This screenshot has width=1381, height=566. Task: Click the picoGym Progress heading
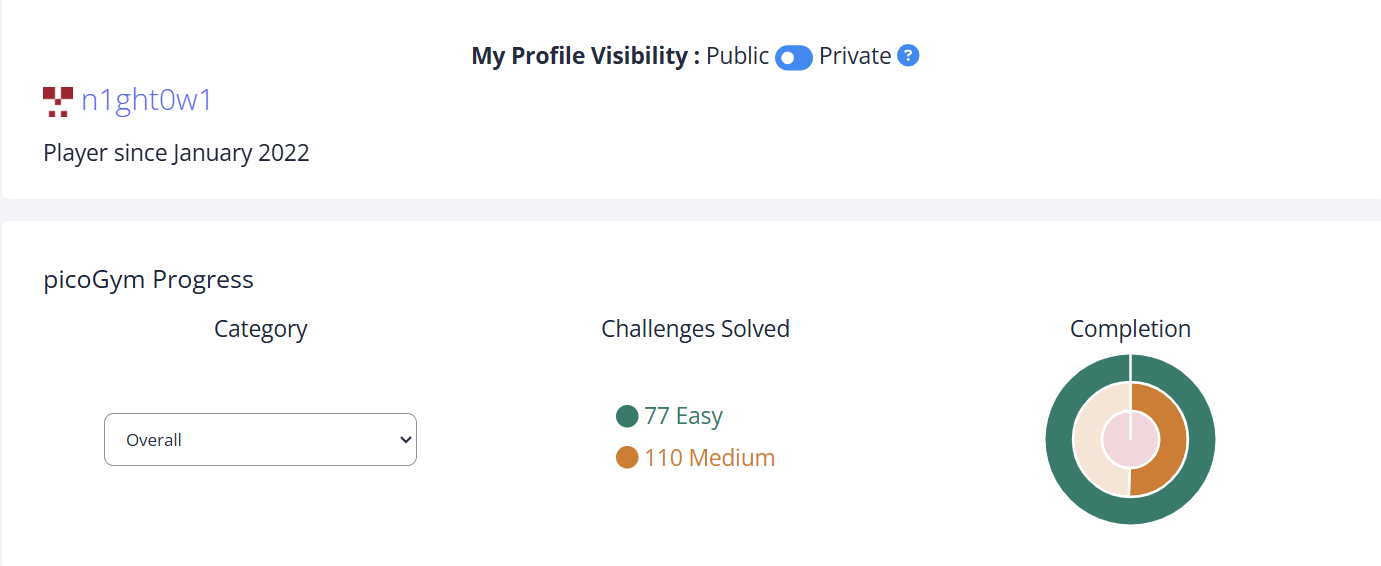(149, 280)
